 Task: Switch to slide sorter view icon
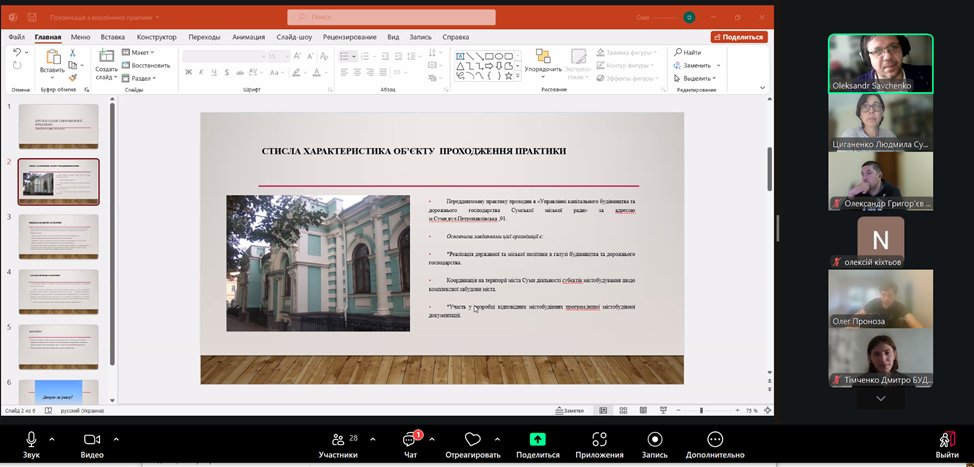pos(623,410)
